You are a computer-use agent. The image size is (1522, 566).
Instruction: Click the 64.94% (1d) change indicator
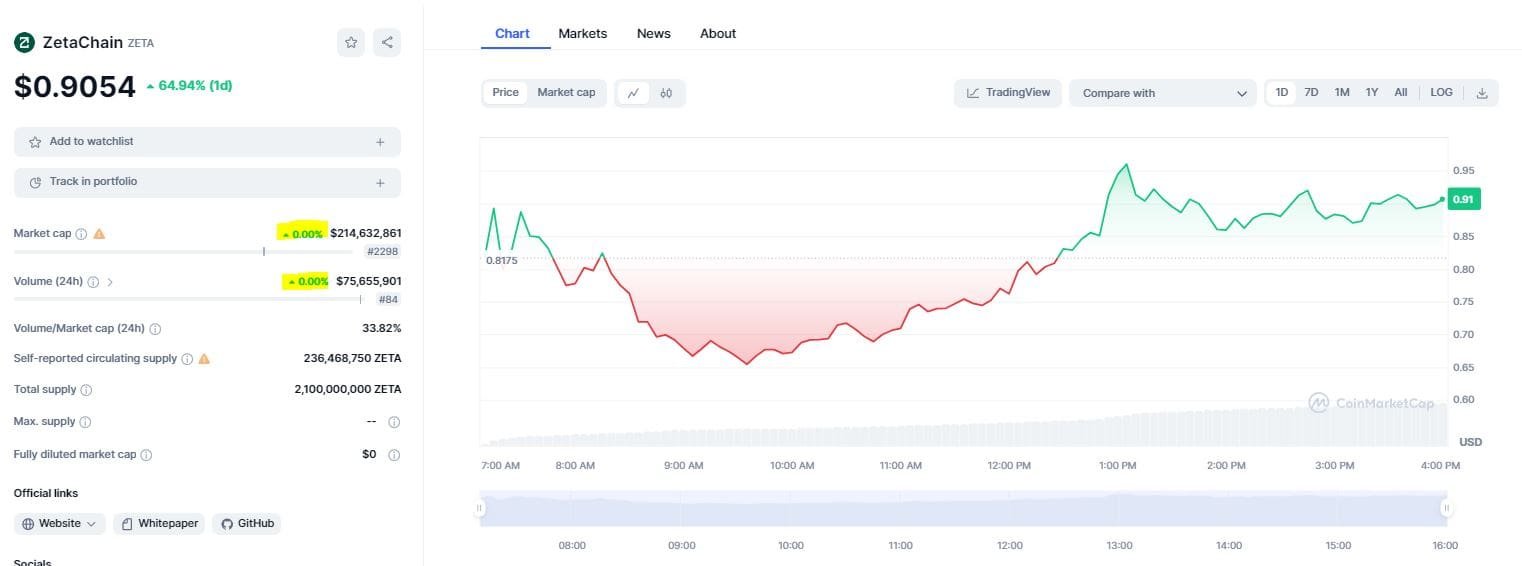click(x=189, y=86)
